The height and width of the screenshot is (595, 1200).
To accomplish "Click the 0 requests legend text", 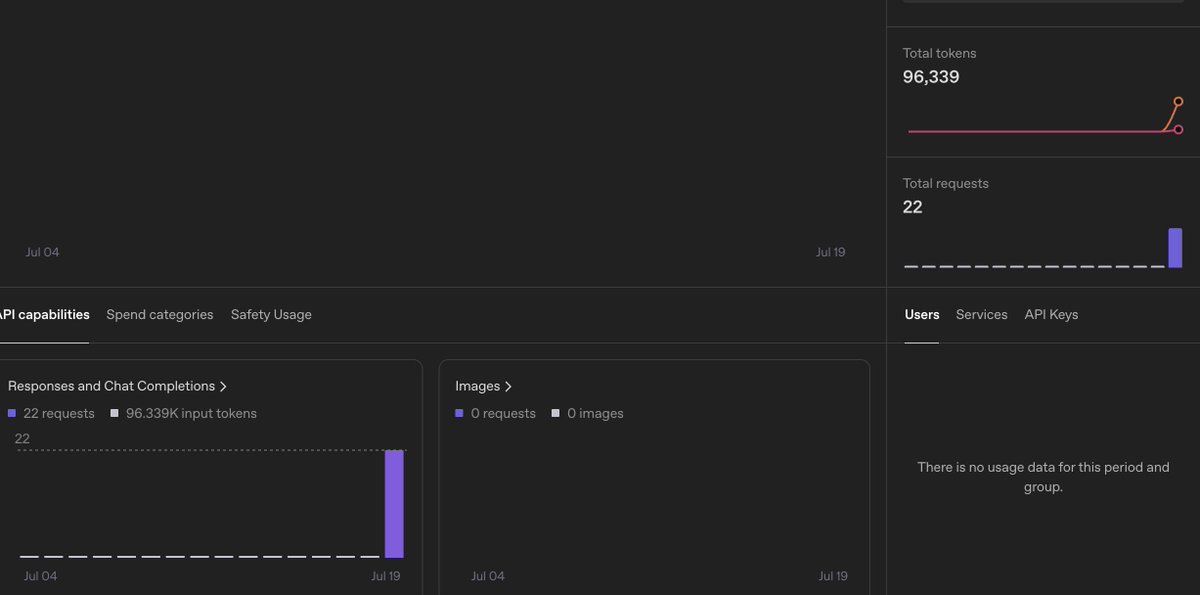I will coord(503,413).
